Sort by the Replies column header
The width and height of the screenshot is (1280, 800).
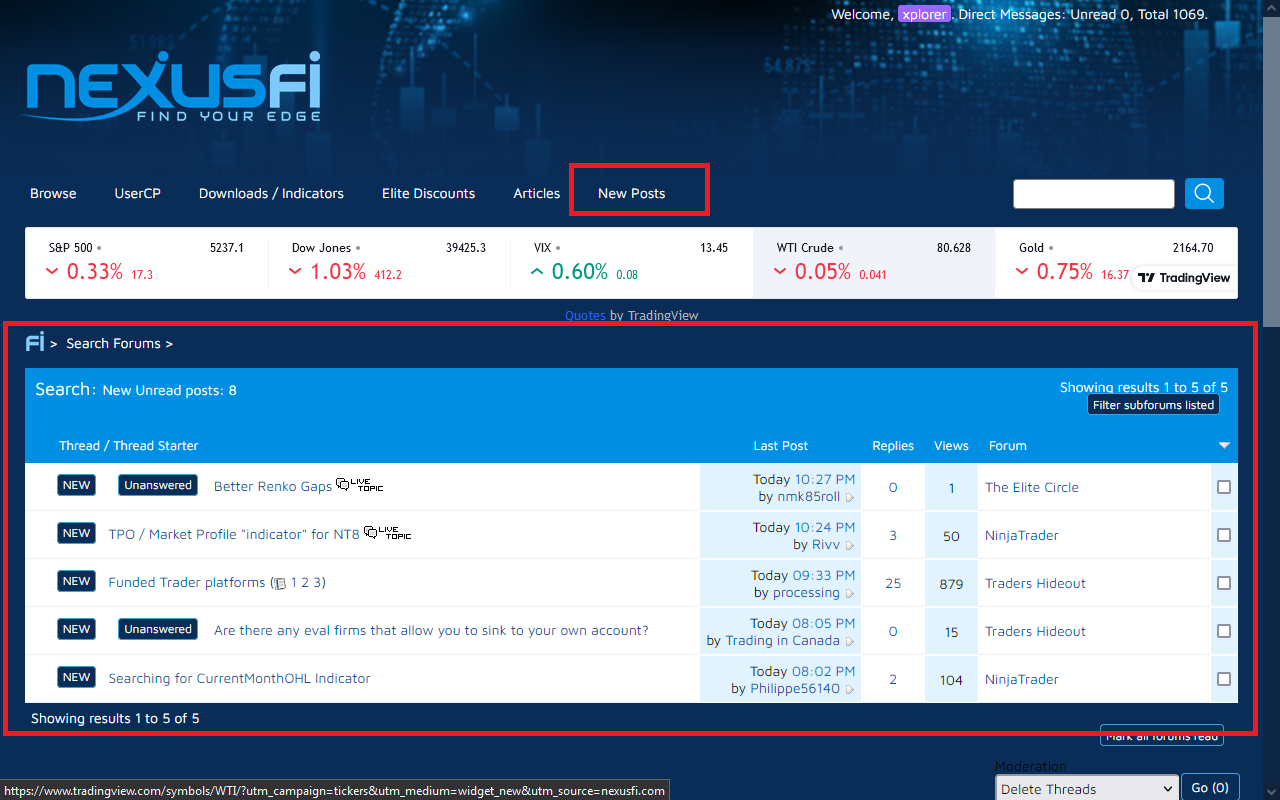point(893,446)
